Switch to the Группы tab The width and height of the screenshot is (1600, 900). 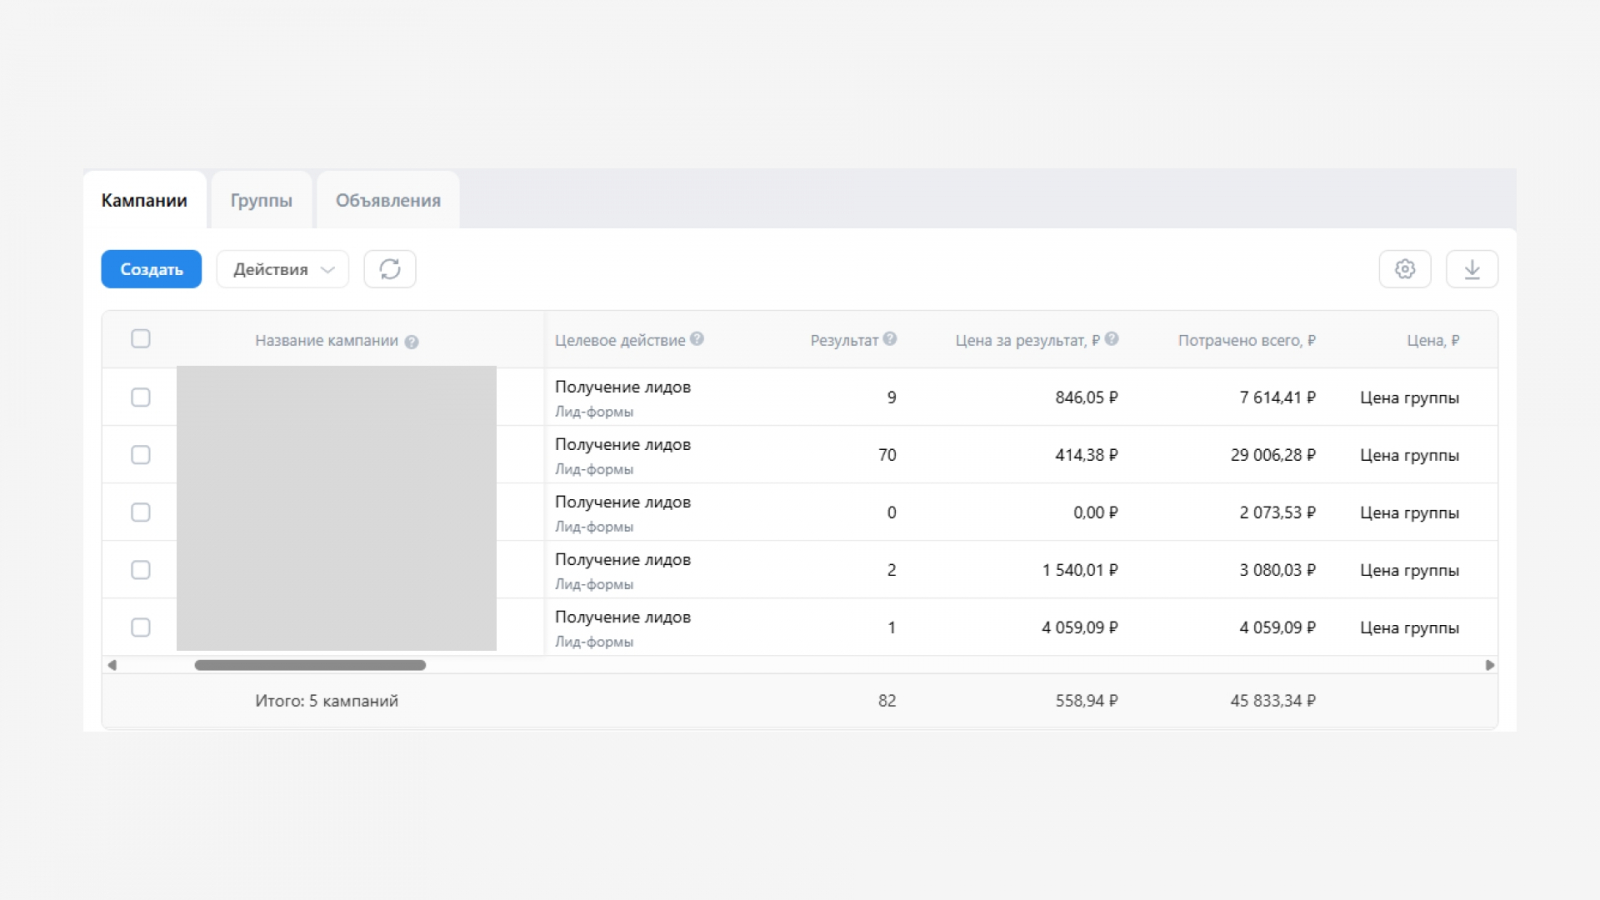[261, 200]
